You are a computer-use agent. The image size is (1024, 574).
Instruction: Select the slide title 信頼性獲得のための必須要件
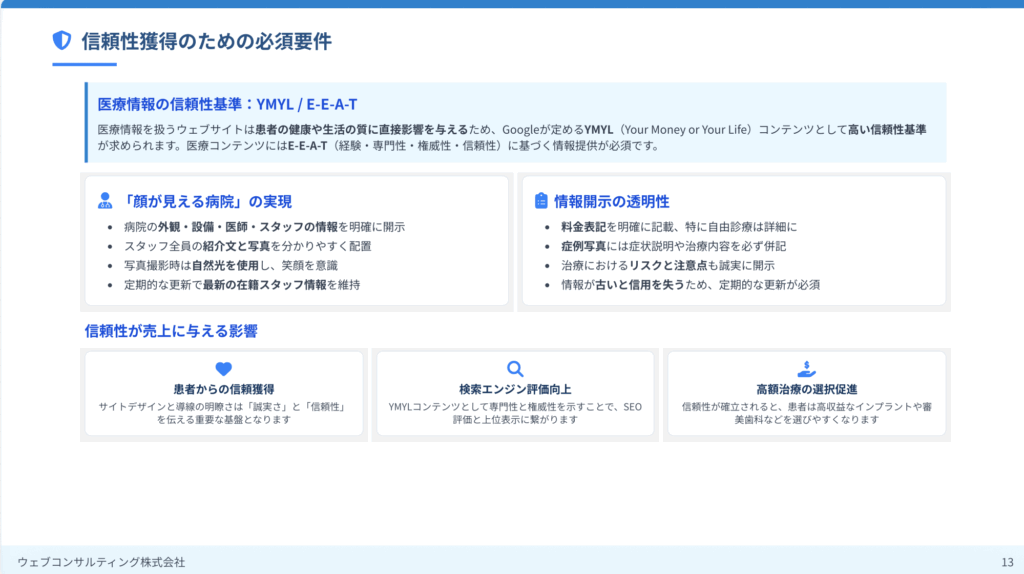206,41
